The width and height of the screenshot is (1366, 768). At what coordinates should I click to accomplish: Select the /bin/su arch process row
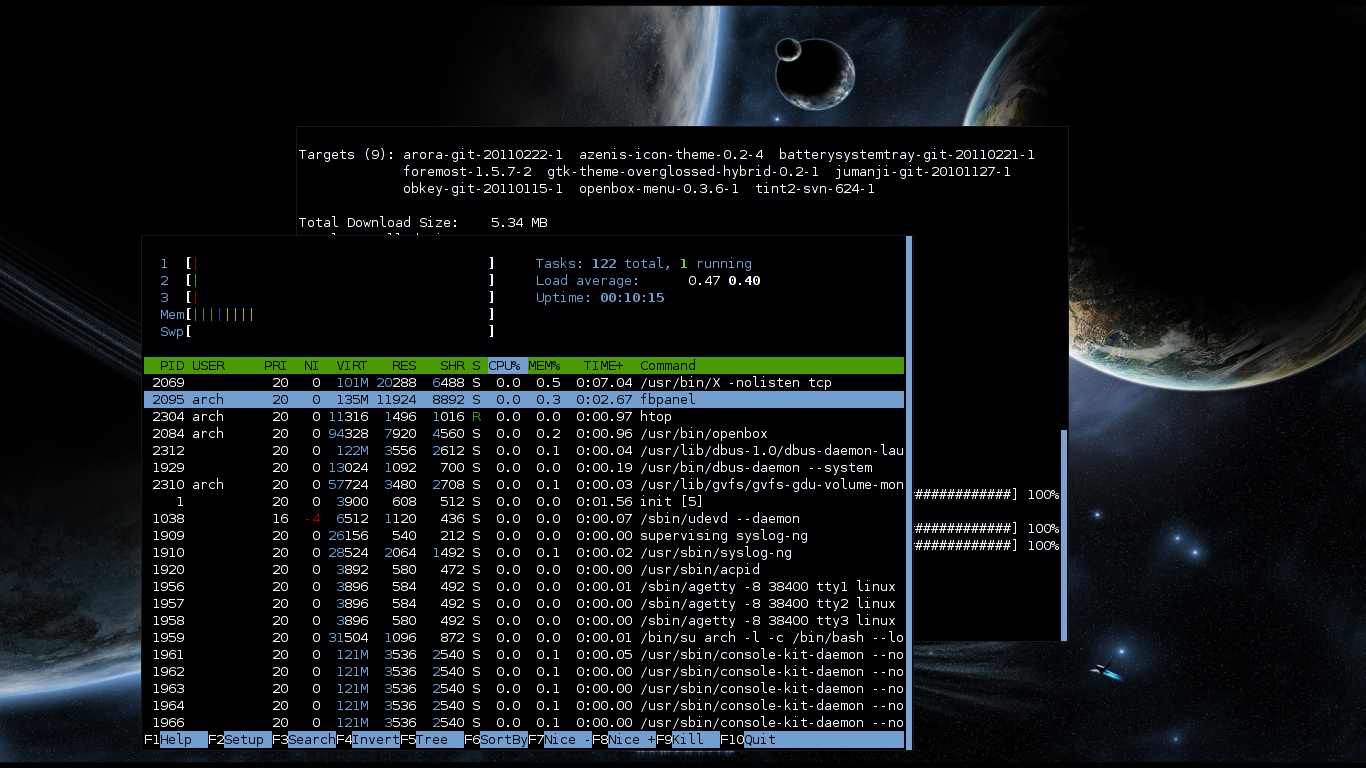(524, 638)
